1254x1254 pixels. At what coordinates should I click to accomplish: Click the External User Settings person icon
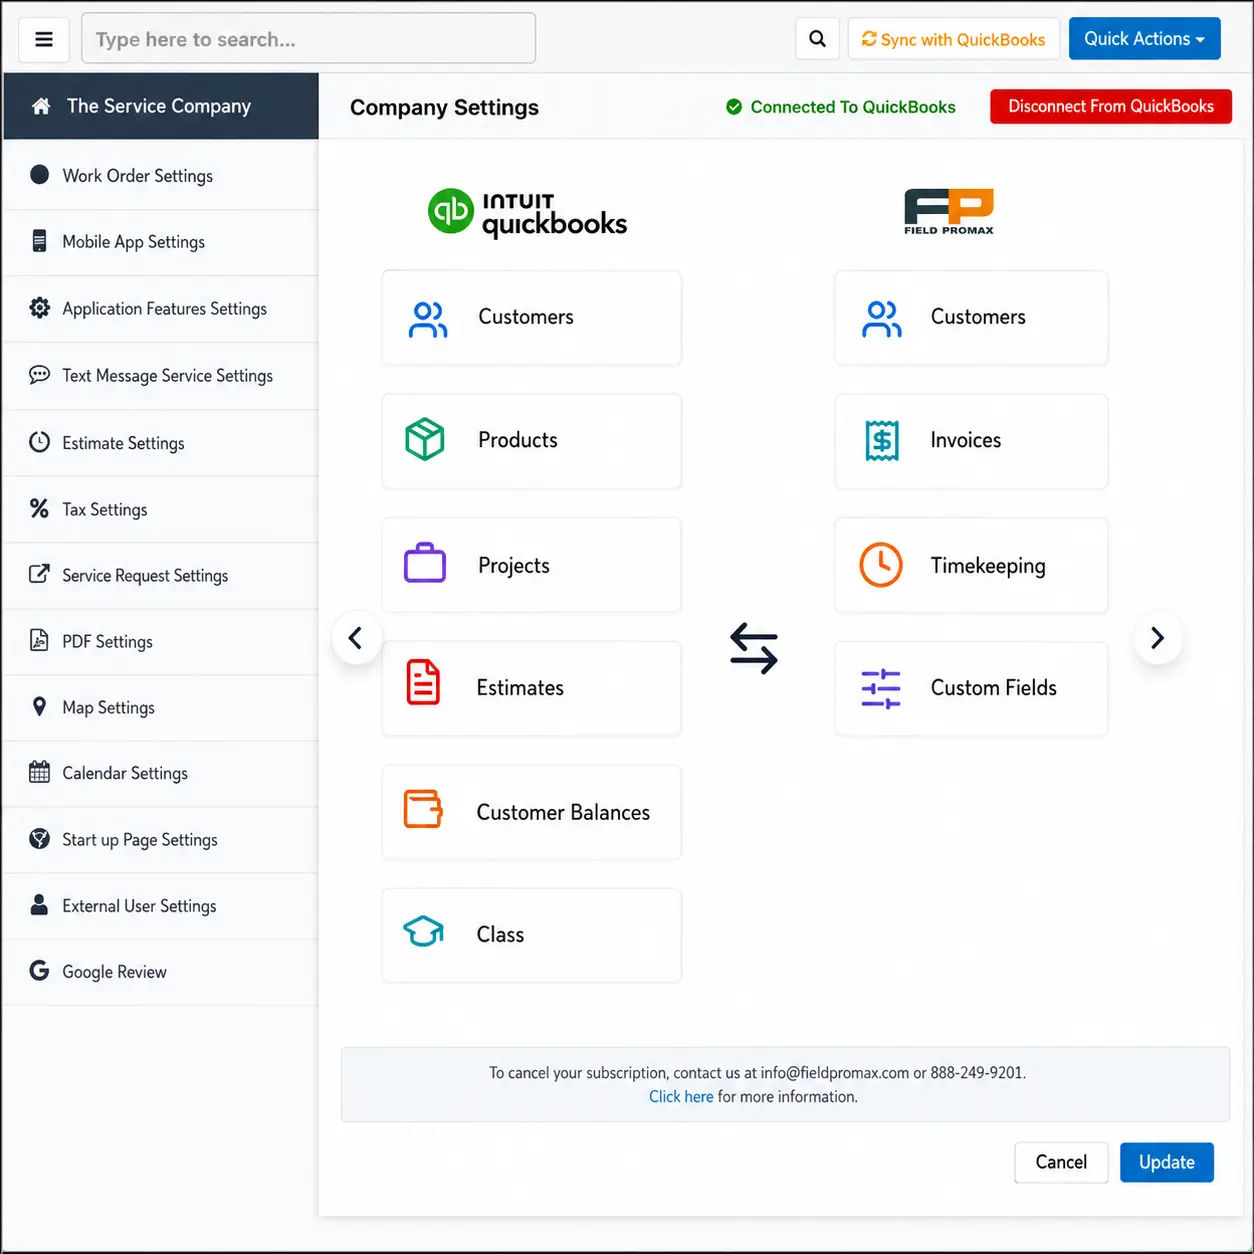point(39,905)
